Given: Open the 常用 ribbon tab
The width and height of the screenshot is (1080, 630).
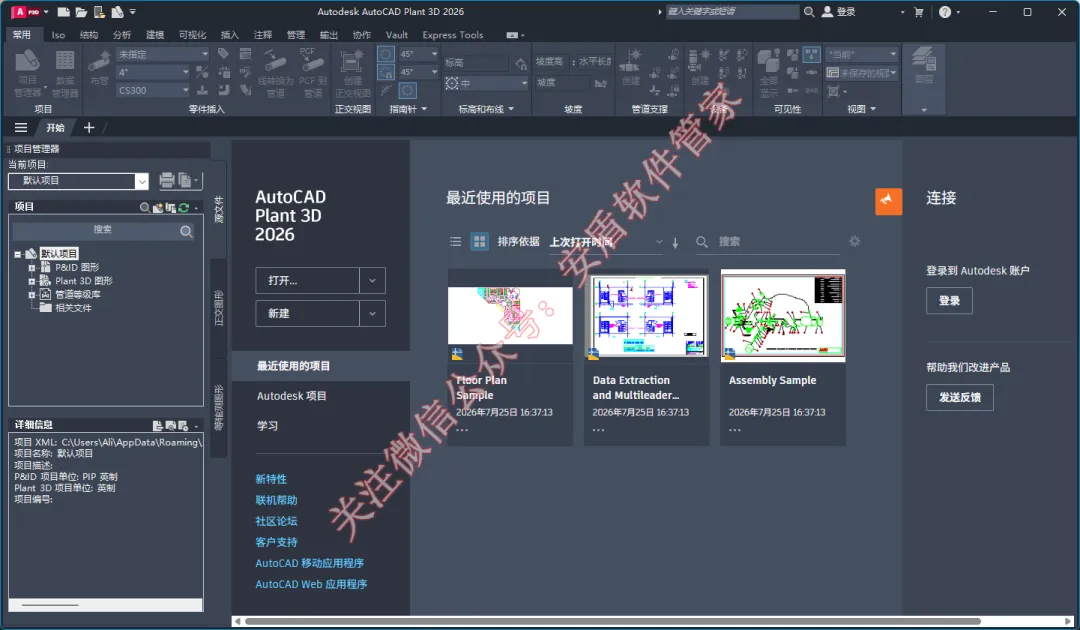Looking at the screenshot, I should 22,34.
